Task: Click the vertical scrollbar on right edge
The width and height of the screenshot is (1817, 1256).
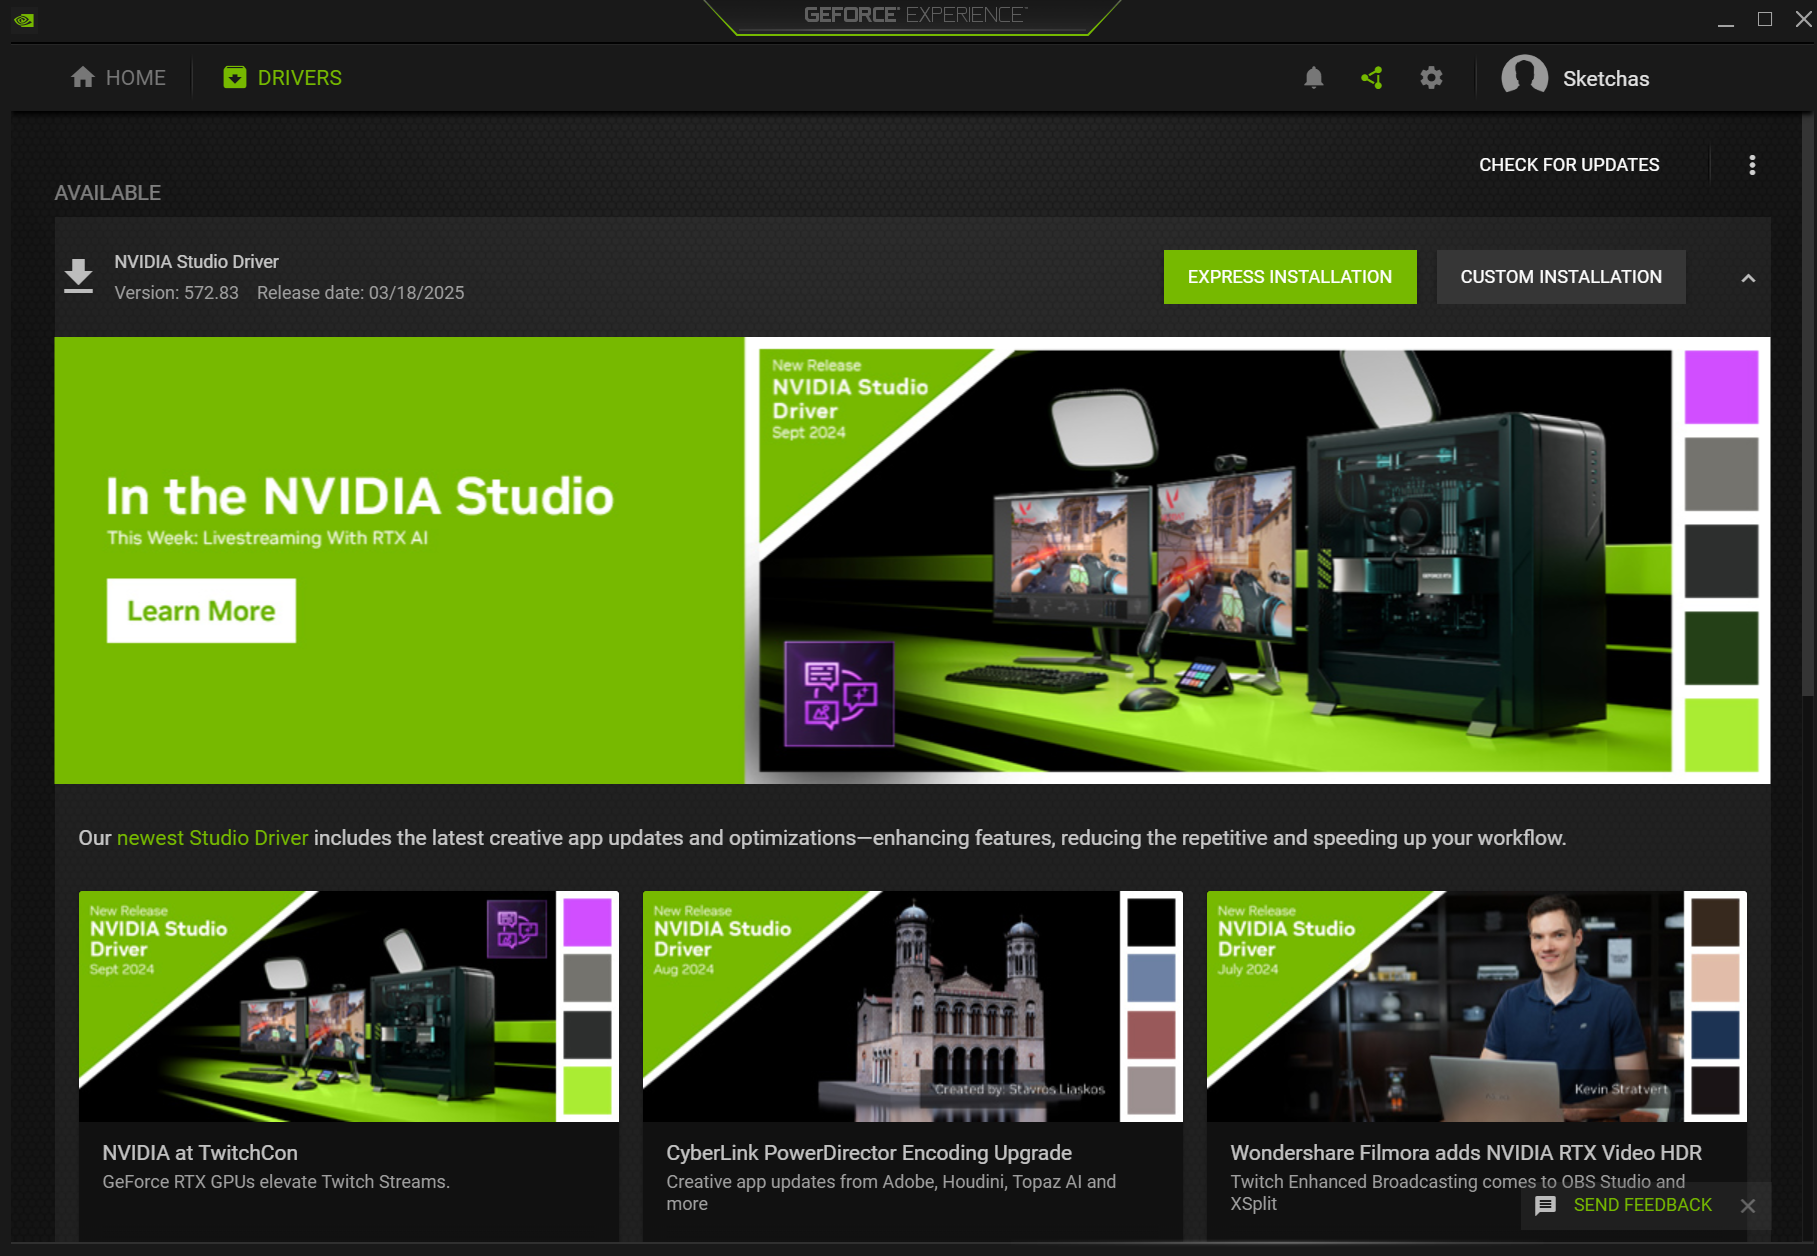Action: coord(1807,400)
